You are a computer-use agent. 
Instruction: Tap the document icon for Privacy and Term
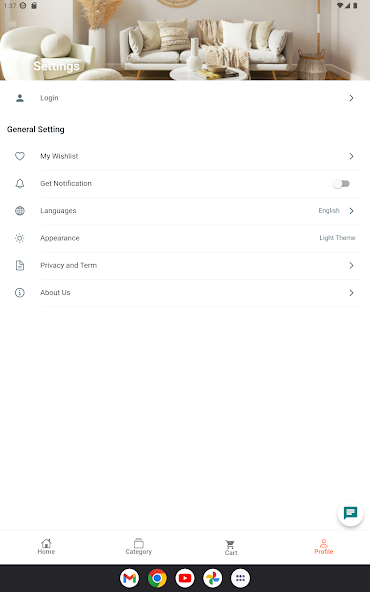(20, 265)
